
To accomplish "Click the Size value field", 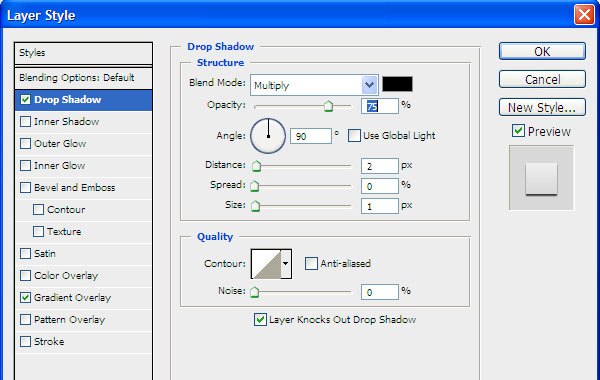I will pos(380,206).
